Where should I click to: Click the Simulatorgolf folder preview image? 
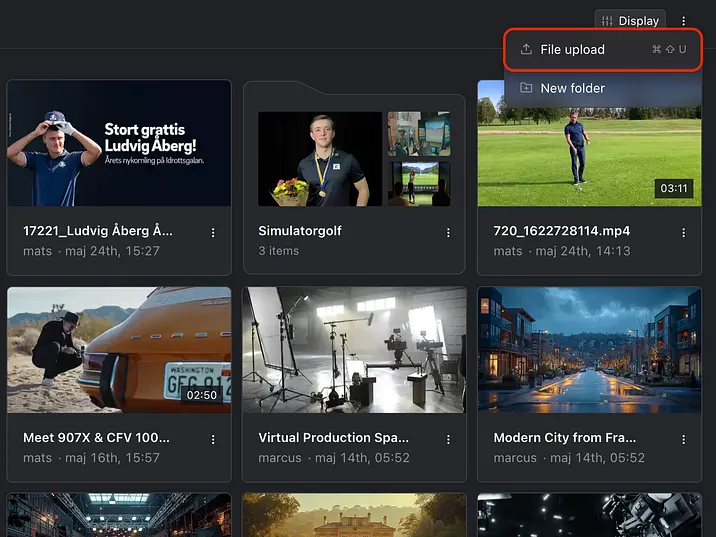(320, 158)
